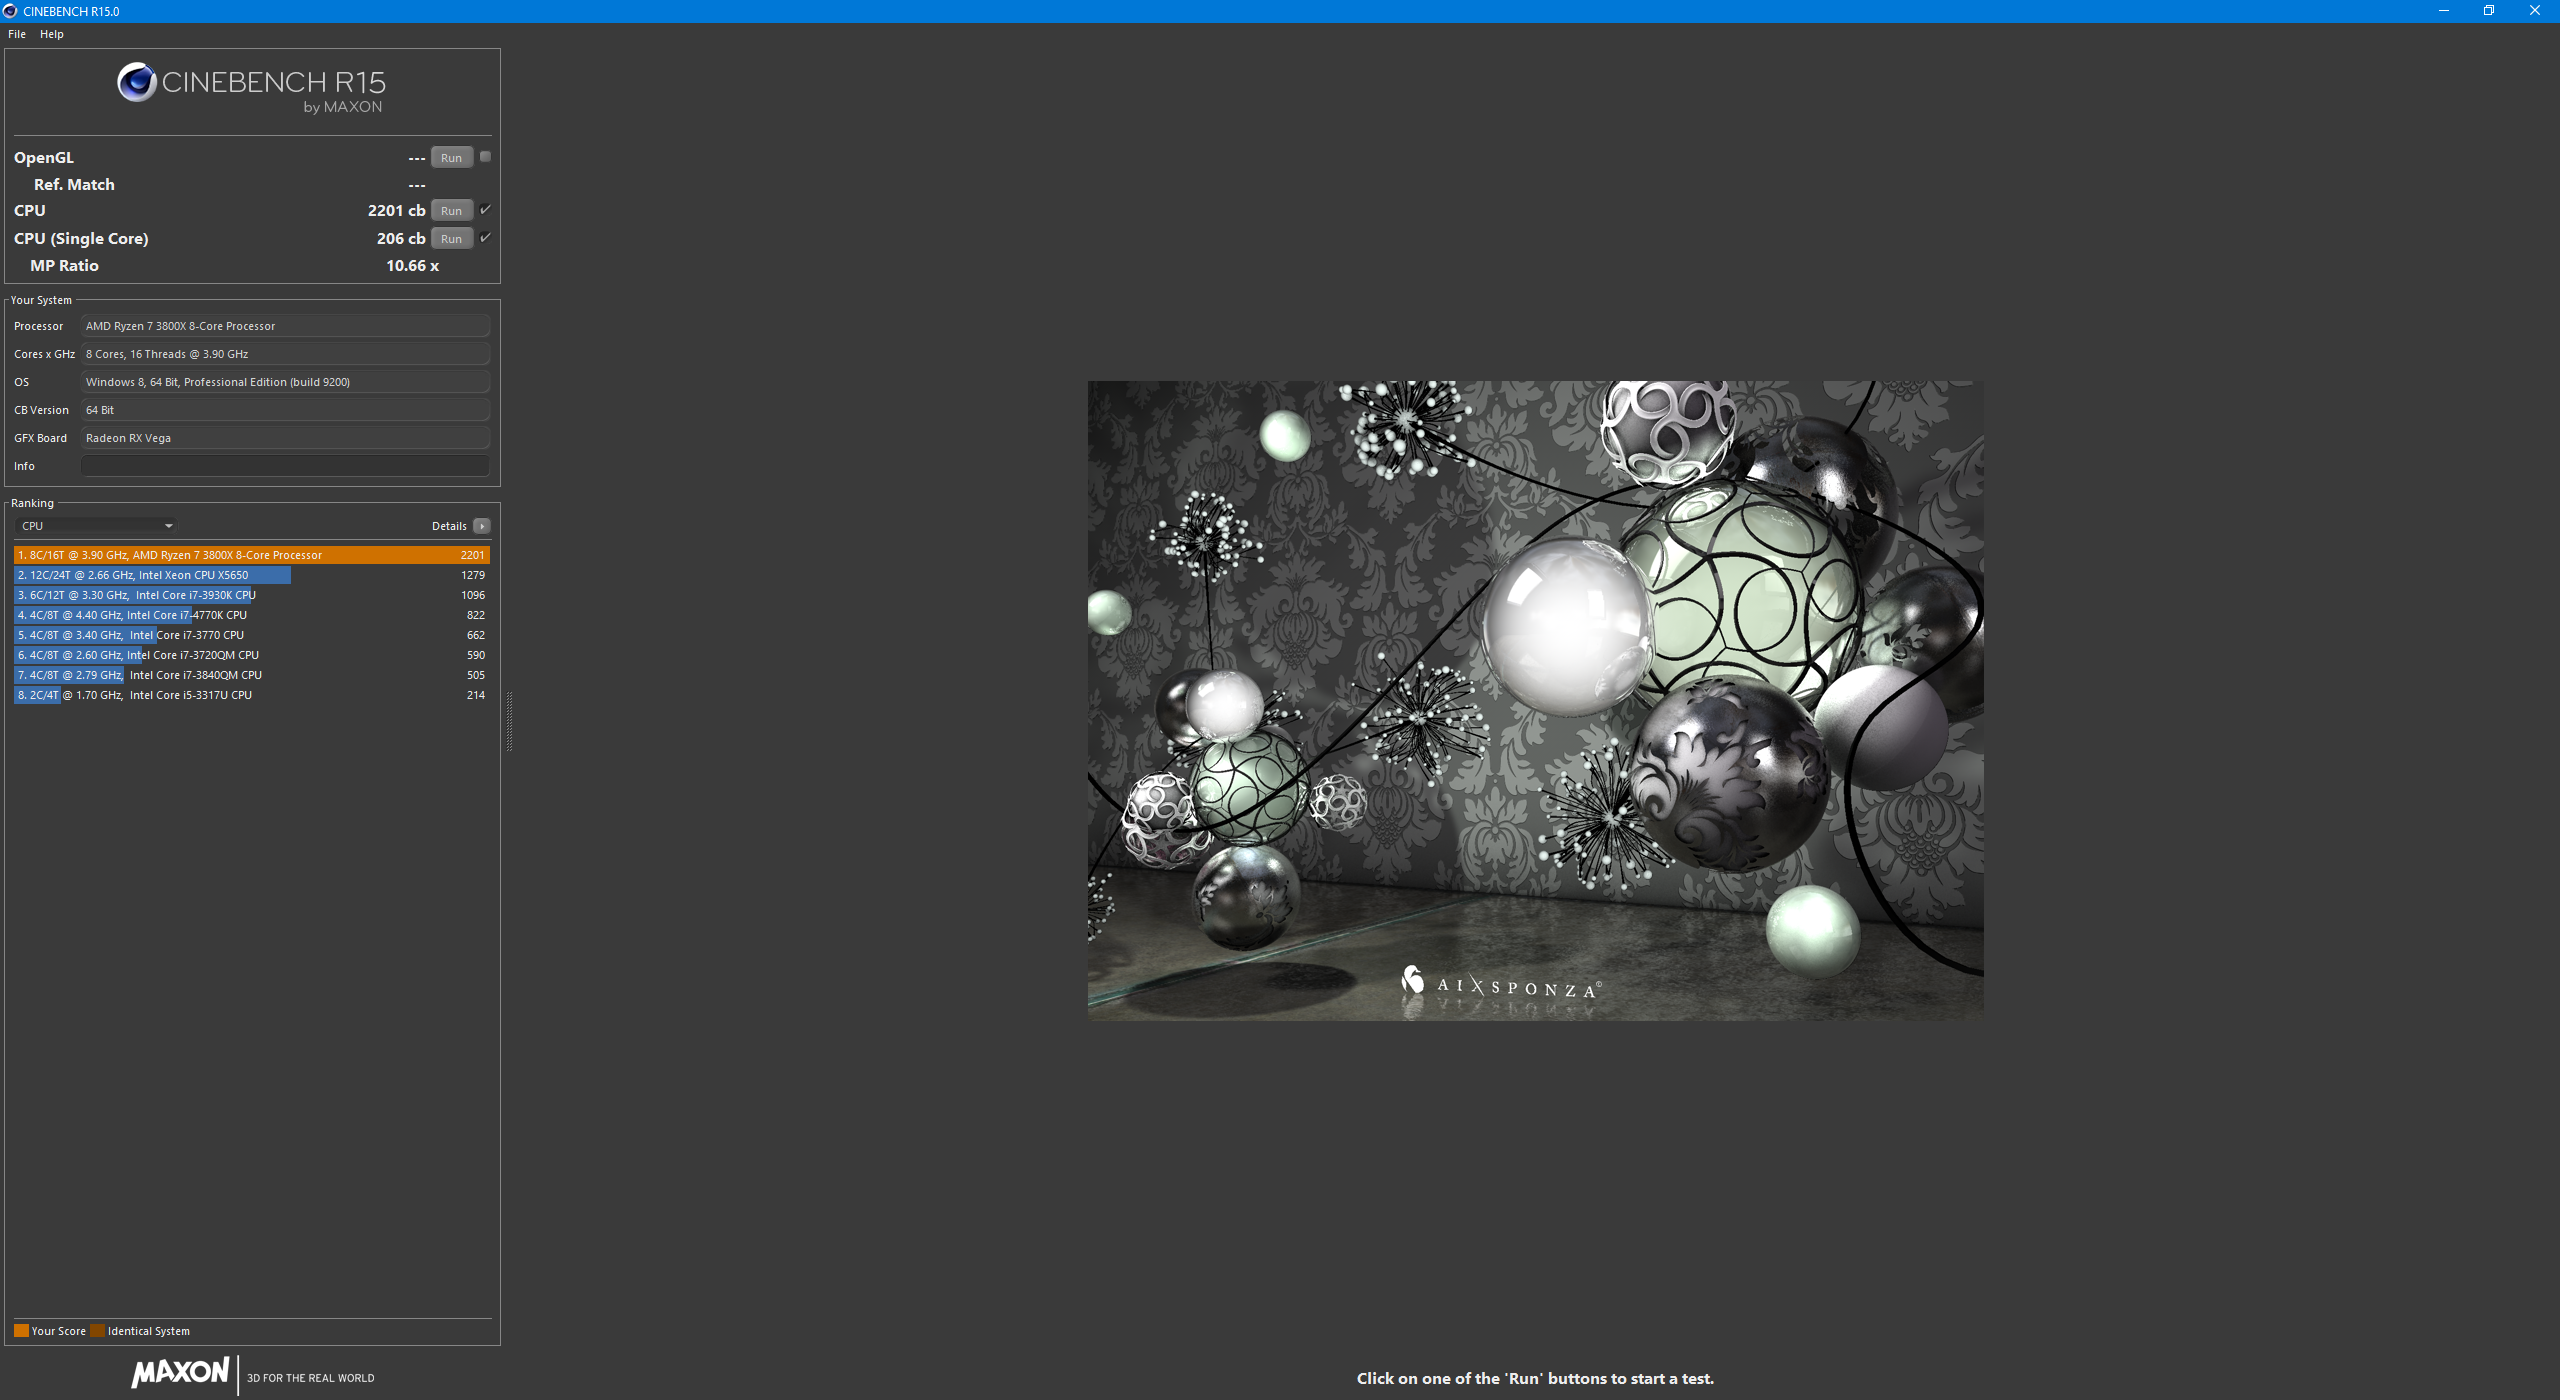Screen dimensions: 2560x1400
Task: Open the File menu
Action: (x=17, y=34)
